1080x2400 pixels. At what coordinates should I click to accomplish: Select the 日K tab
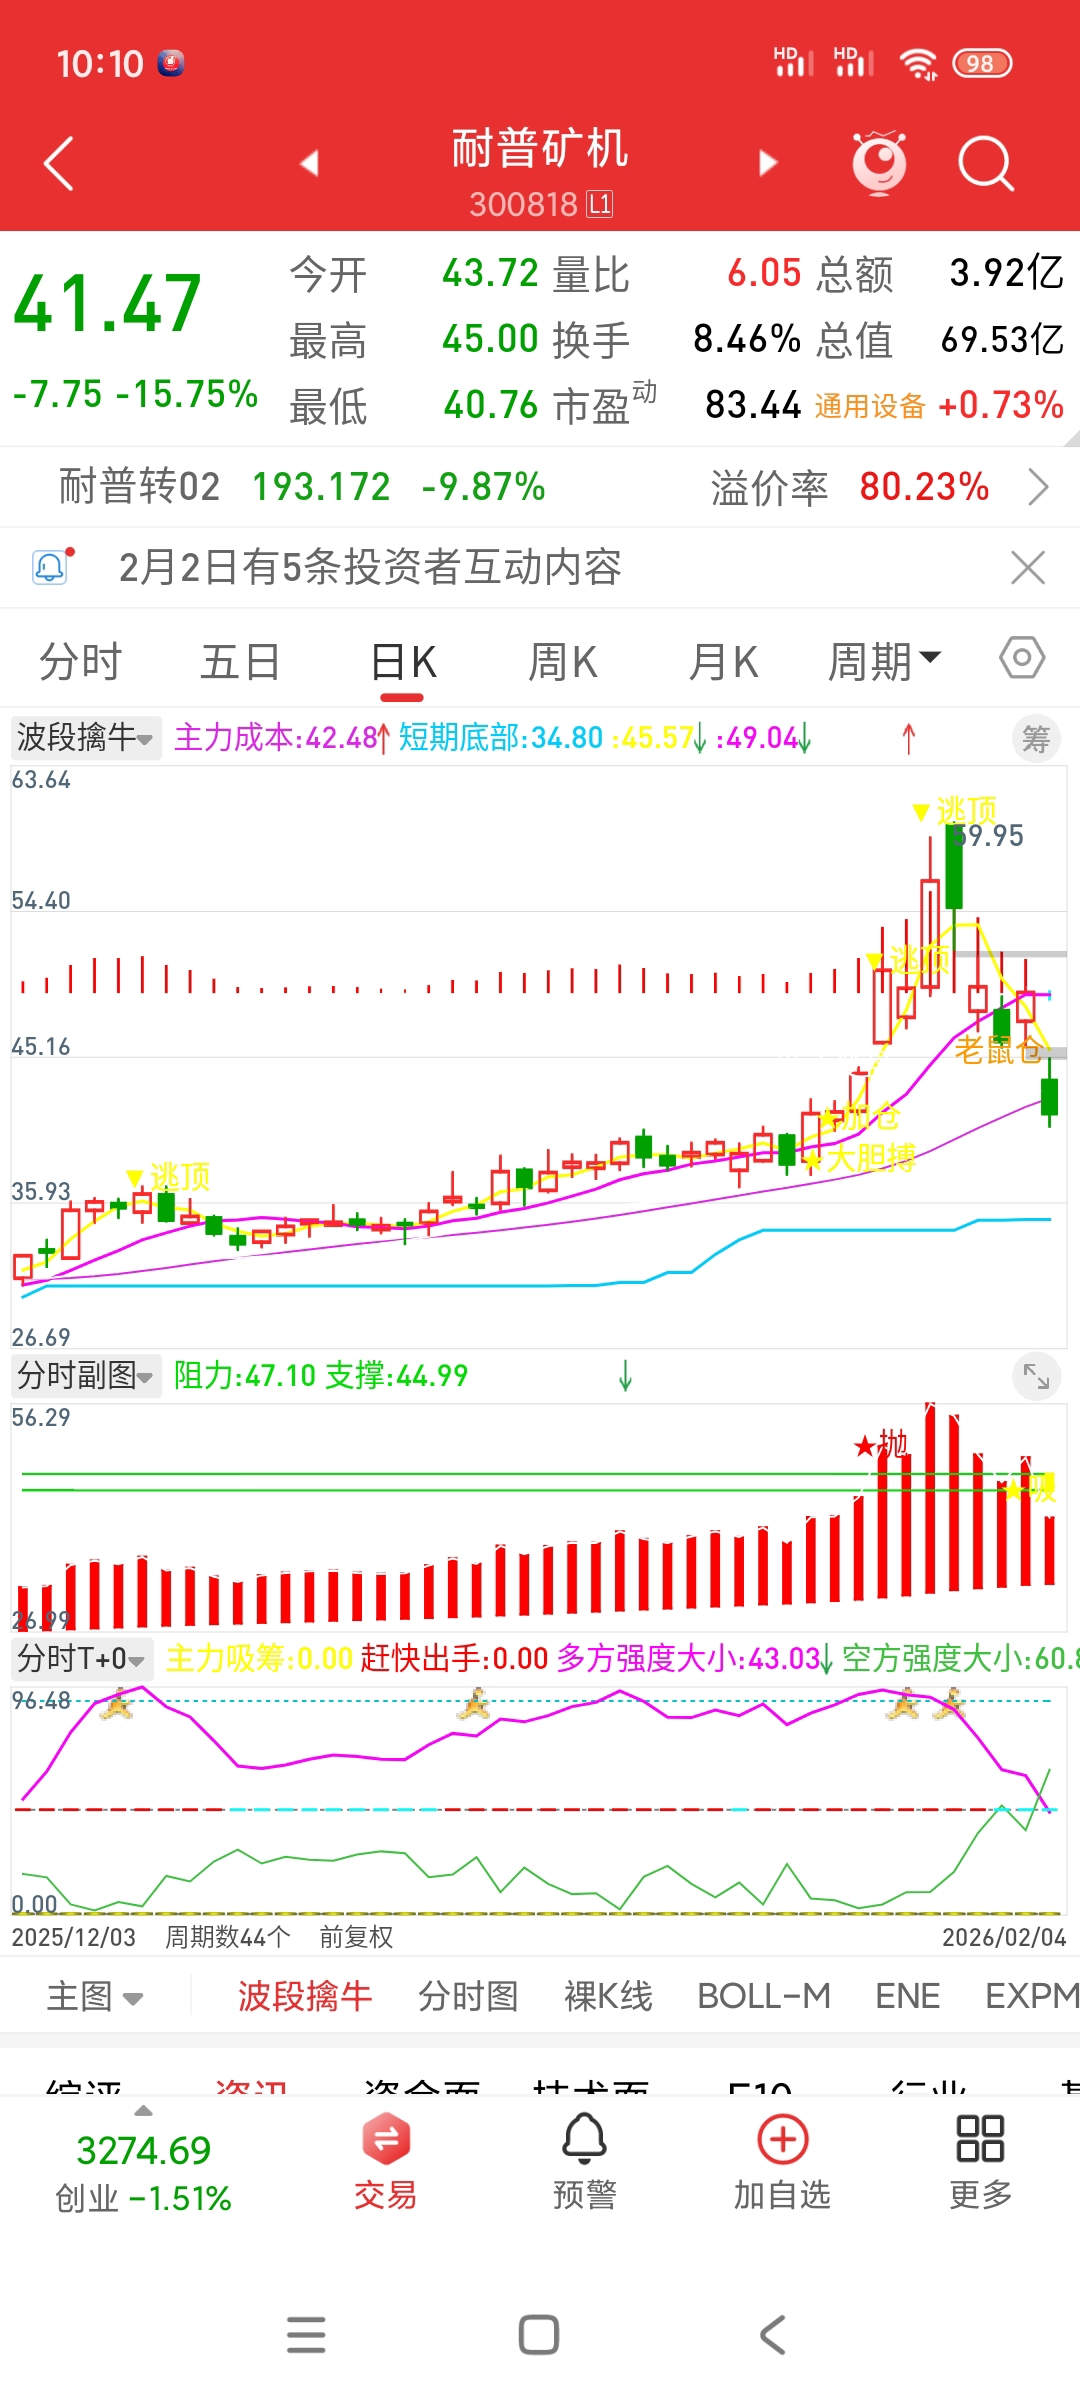tap(404, 662)
